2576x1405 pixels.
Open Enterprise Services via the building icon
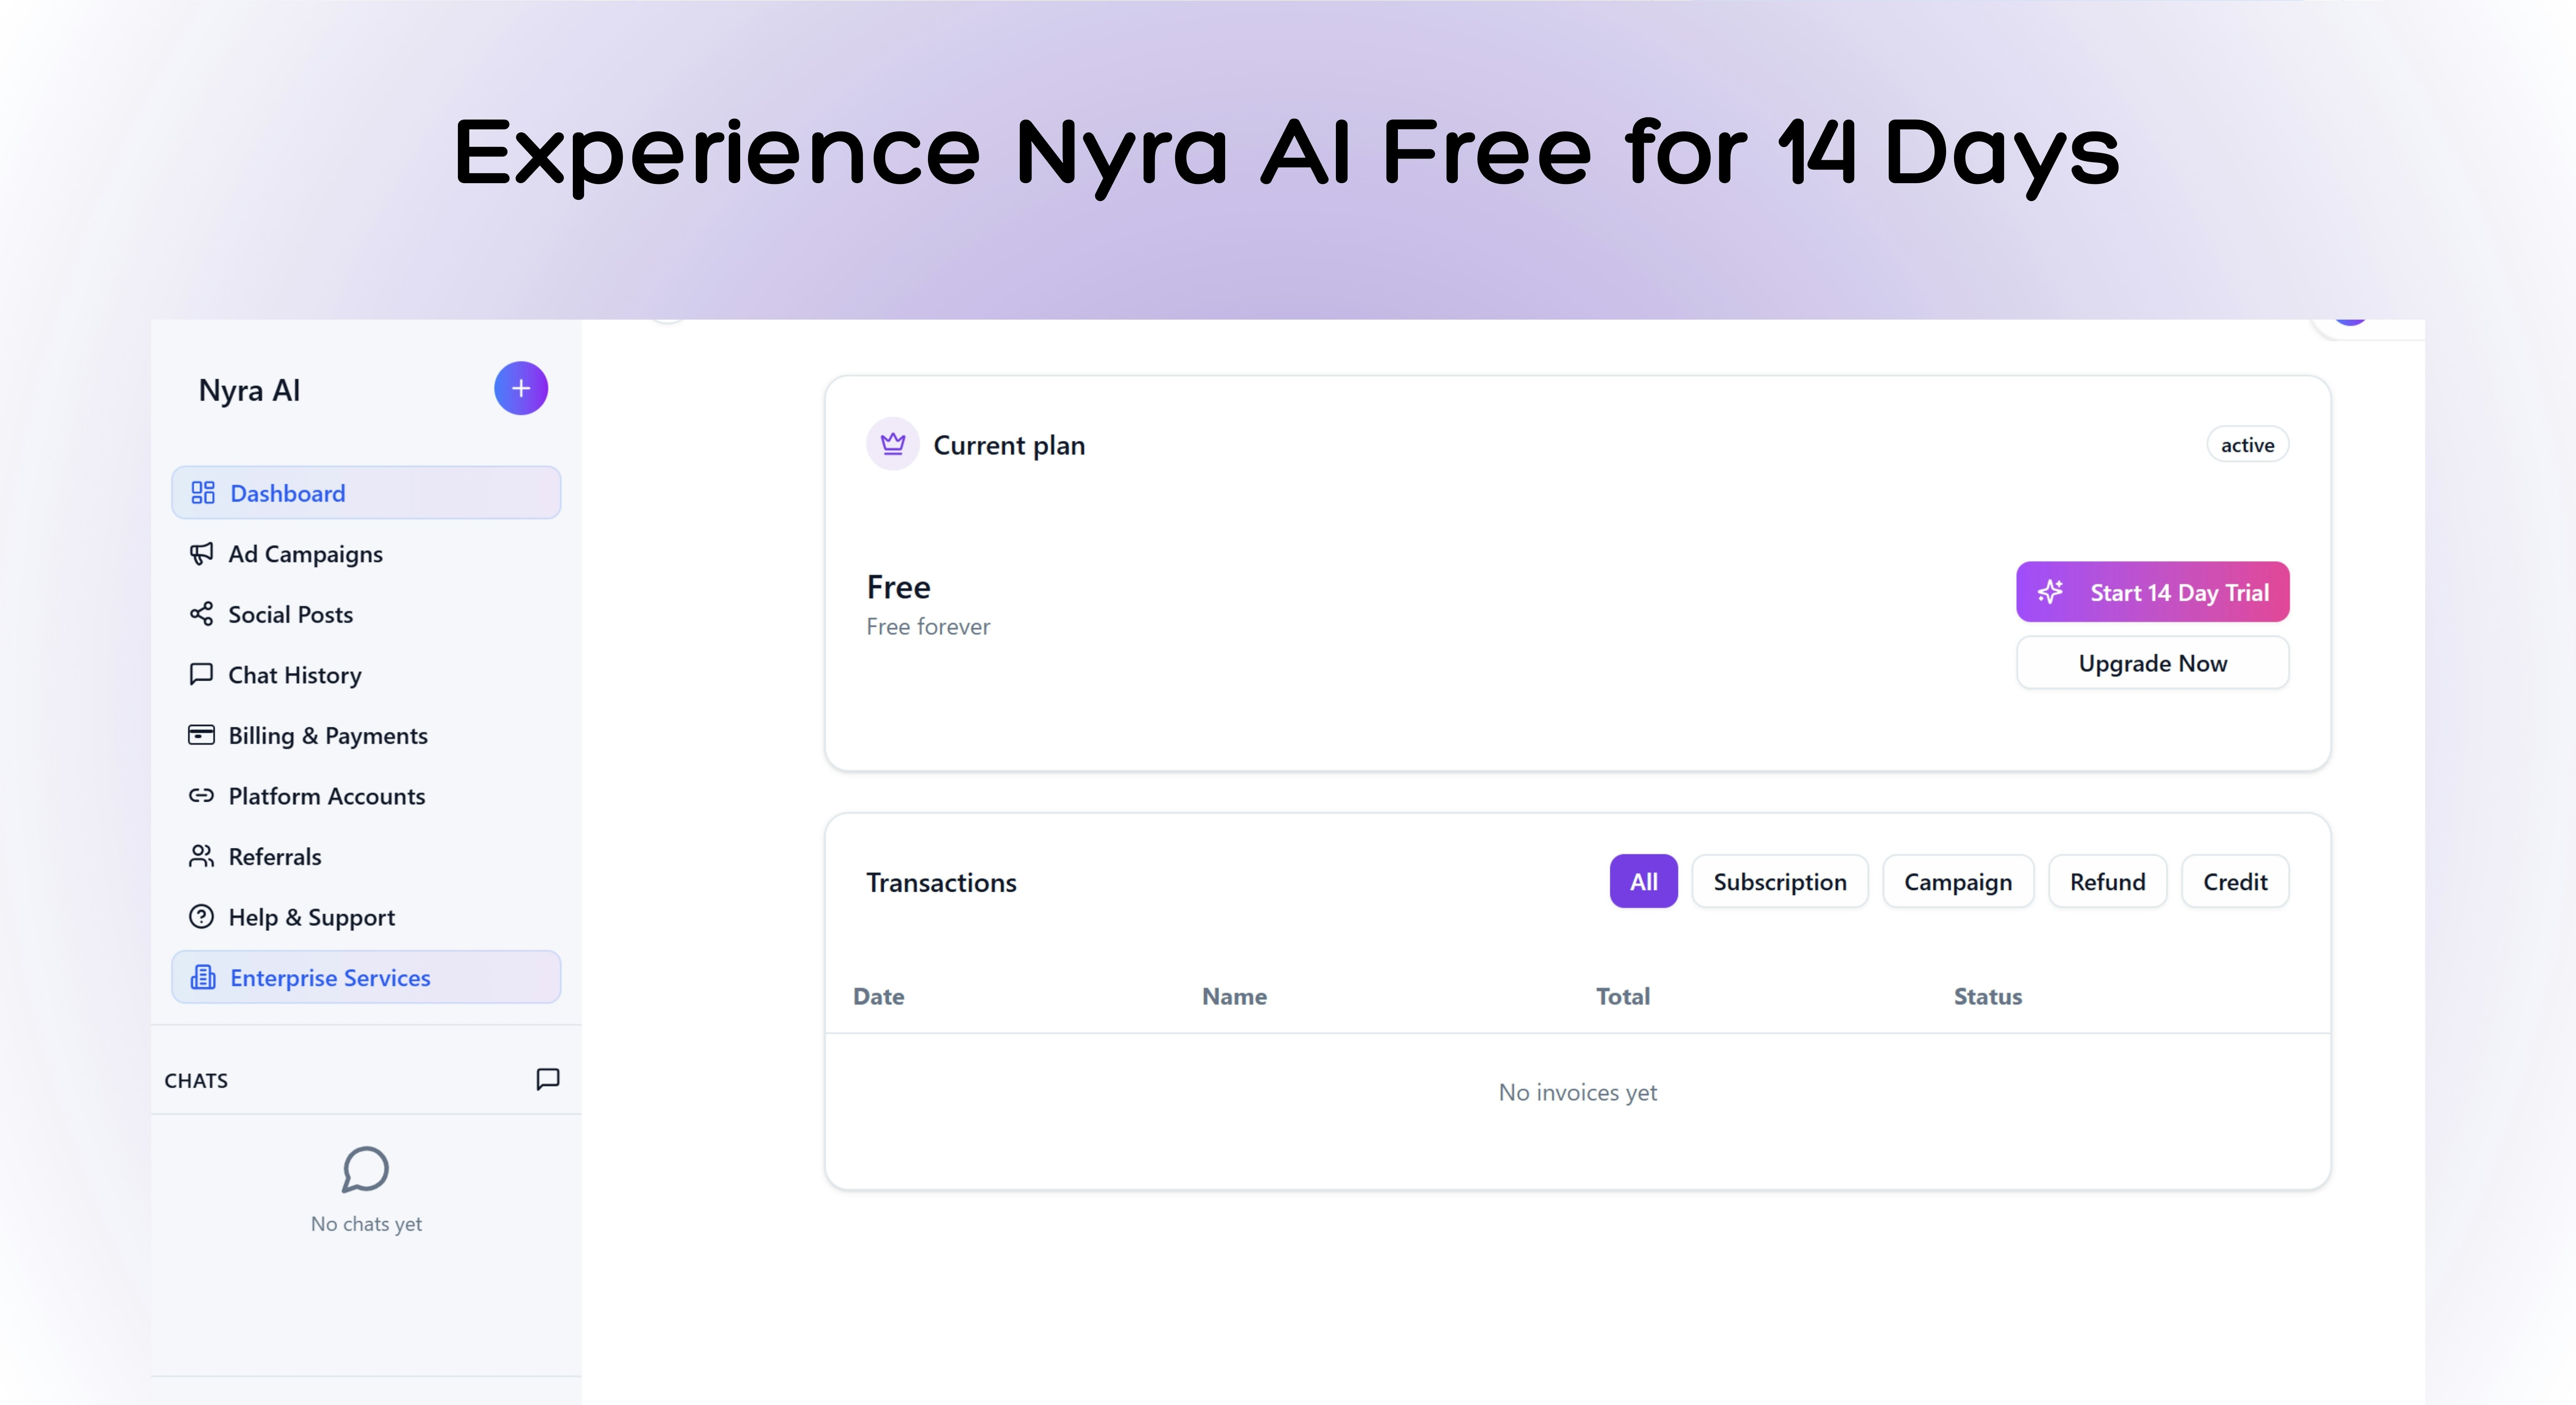coord(203,977)
